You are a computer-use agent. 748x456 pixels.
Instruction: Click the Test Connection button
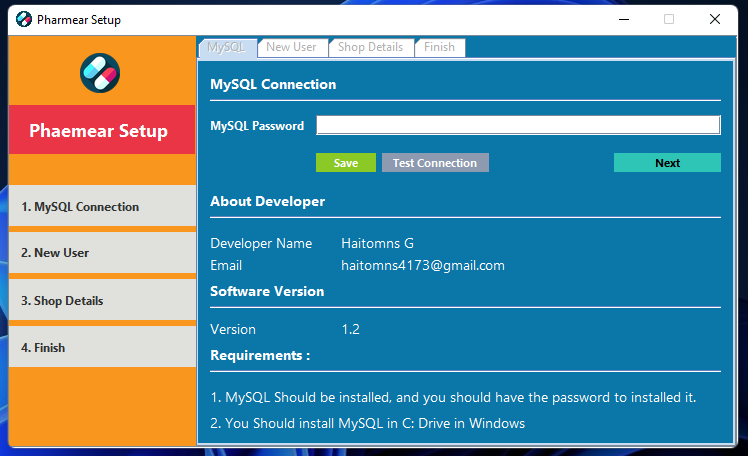click(x=435, y=163)
